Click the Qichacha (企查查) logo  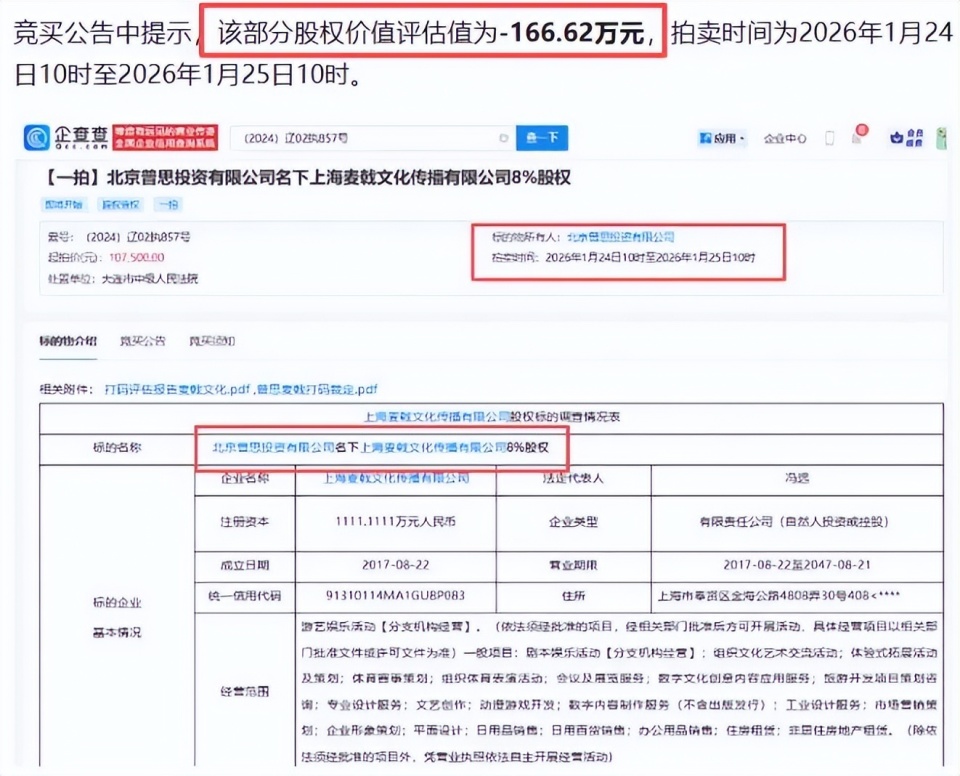66,137
